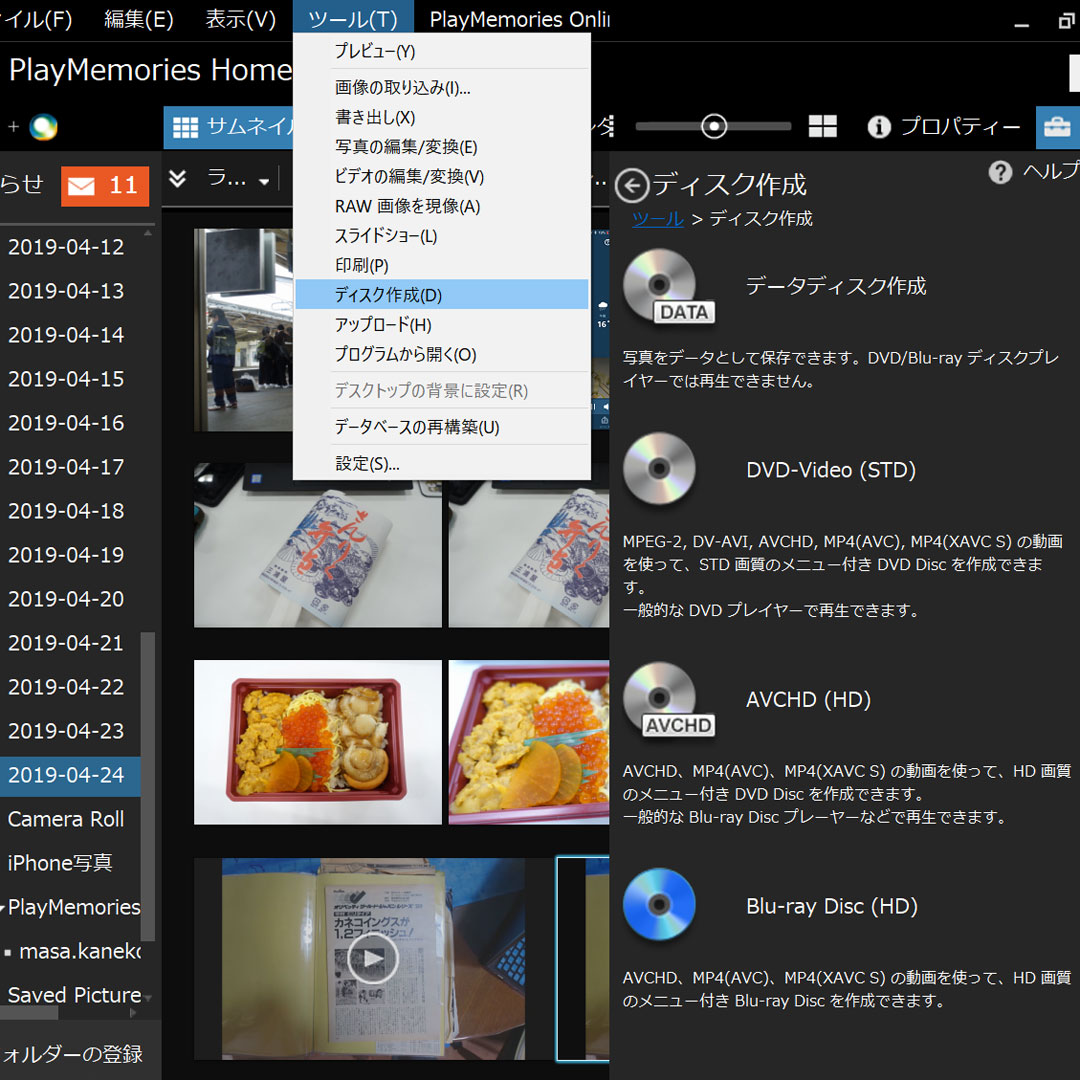Open 表示(V) menu
This screenshot has height=1080, width=1080.
[x=240, y=19]
